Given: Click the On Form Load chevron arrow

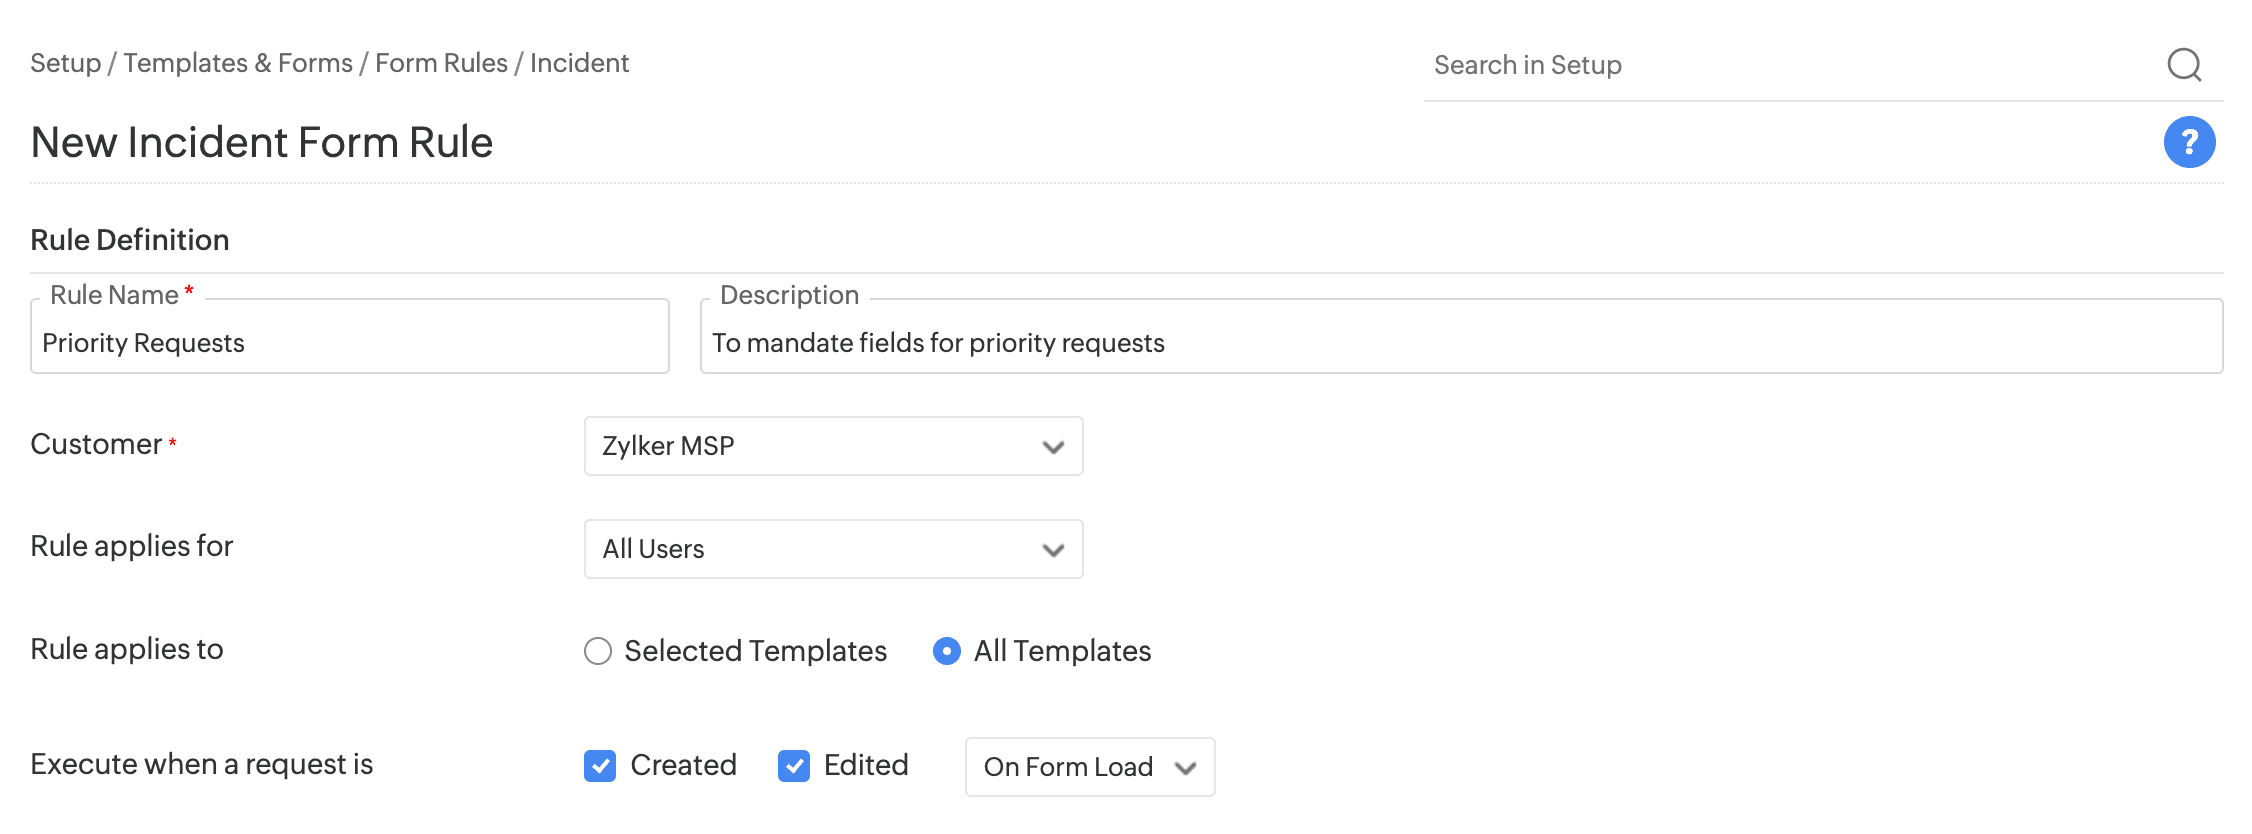Looking at the screenshot, I should 1186,768.
